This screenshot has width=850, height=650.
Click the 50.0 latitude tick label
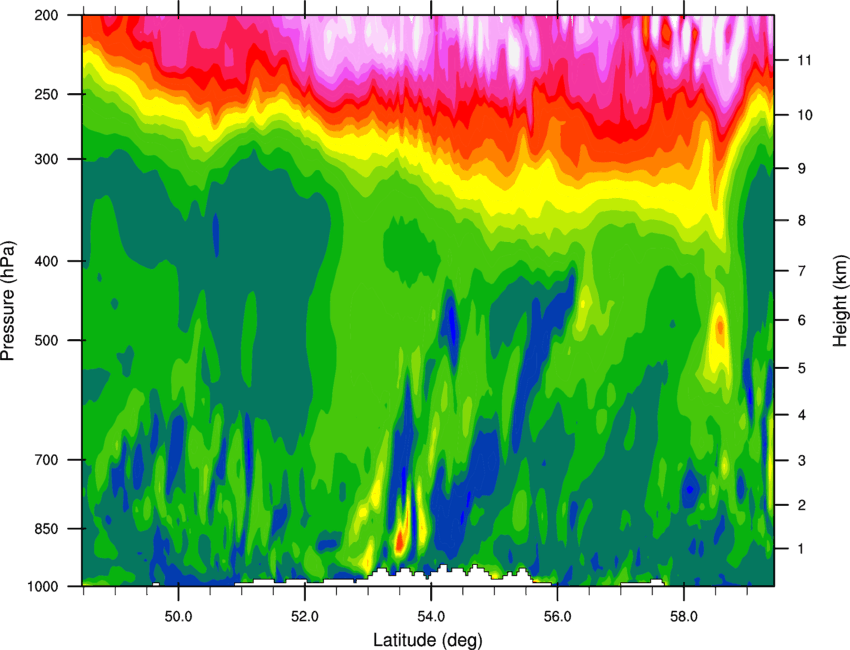179,616
